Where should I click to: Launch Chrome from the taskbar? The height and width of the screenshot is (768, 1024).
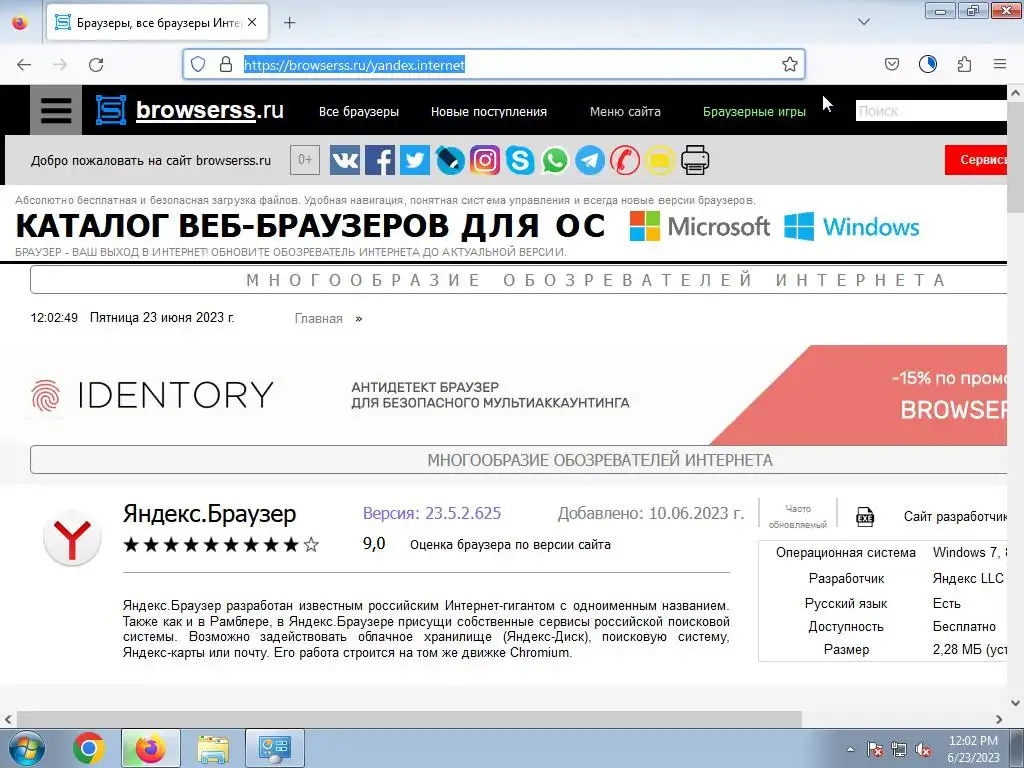click(88, 748)
